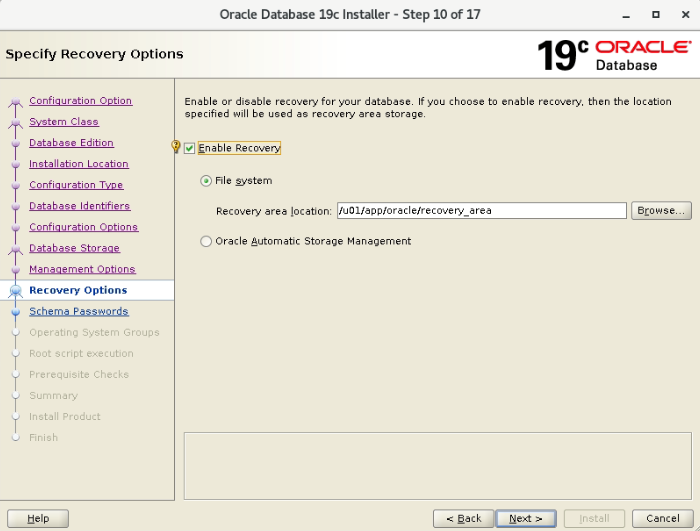Screen dimensions: 700x531
Task: Click the Oracle 19c Database logo
Action: [x=614, y=55]
